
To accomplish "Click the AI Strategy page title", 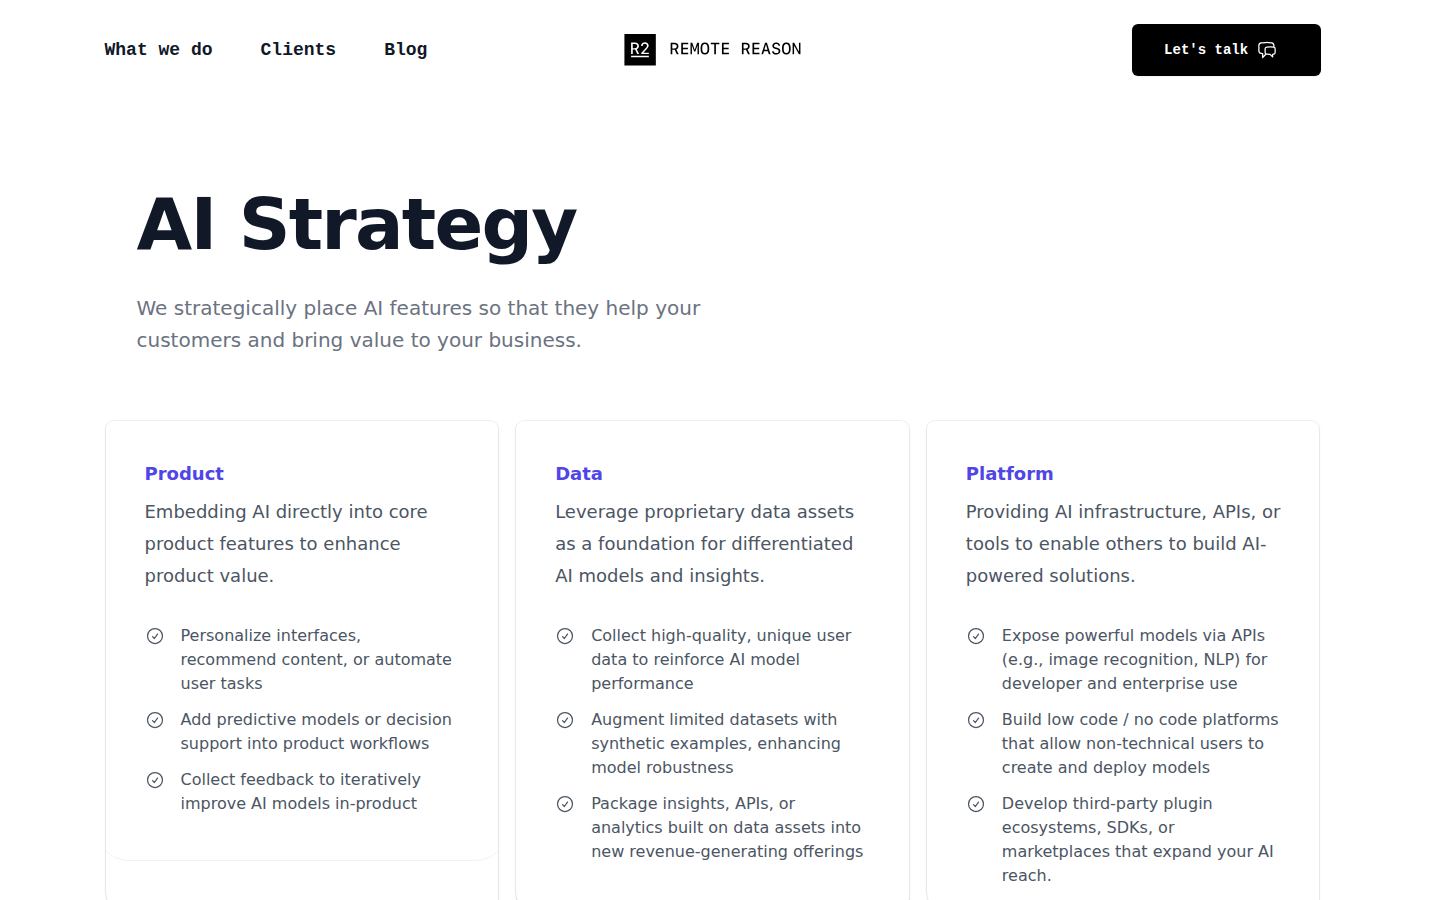I will tap(356, 224).
